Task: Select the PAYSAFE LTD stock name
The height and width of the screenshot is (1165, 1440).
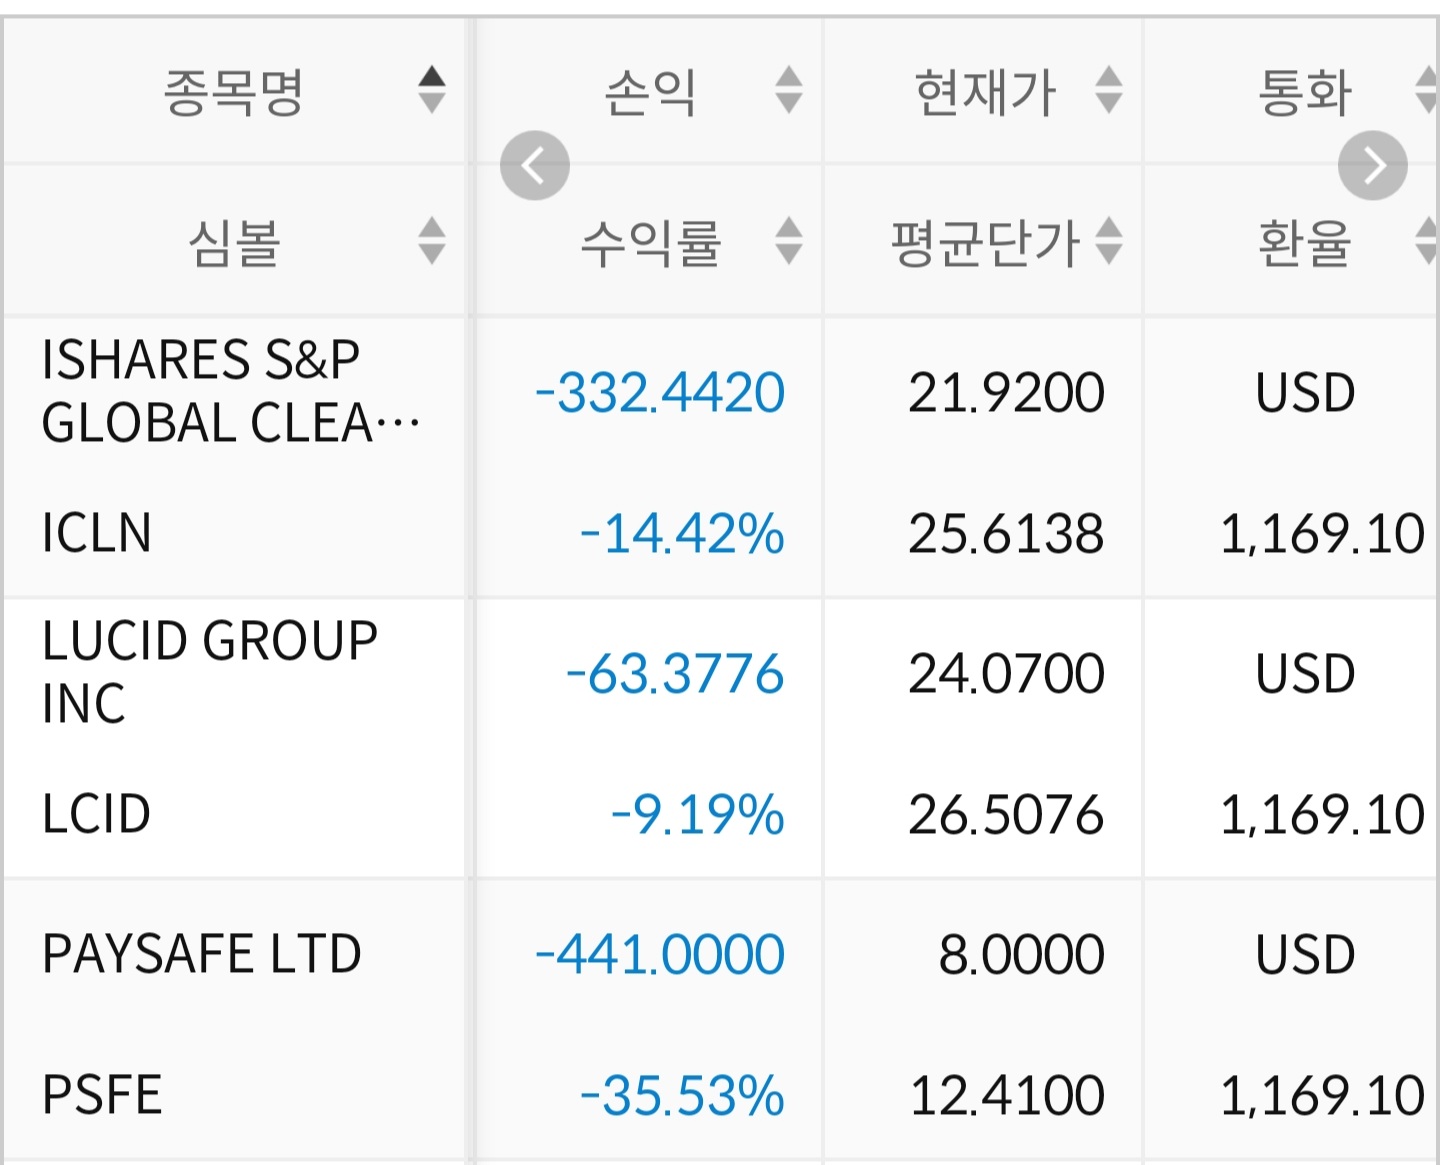Action: point(201,953)
